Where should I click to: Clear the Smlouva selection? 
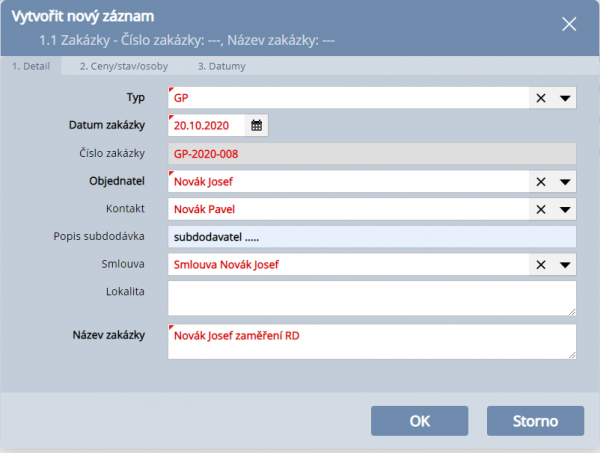pyautogui.click(x=541, y=265)
